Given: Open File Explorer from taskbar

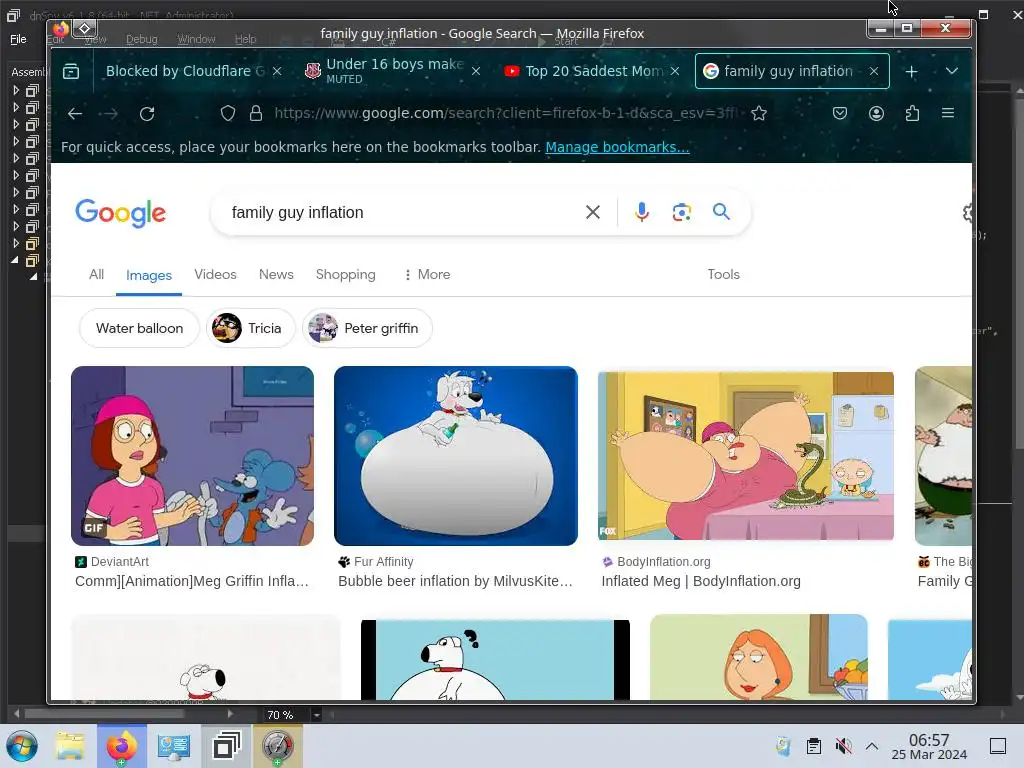Looking at the screenshot, I should 70,746.
